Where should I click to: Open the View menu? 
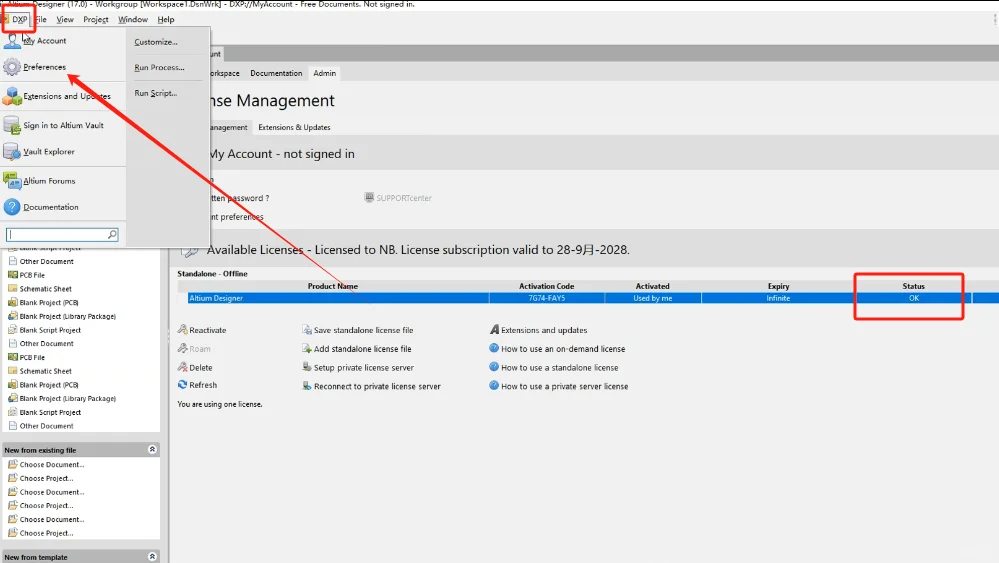(x=65, y=20)
